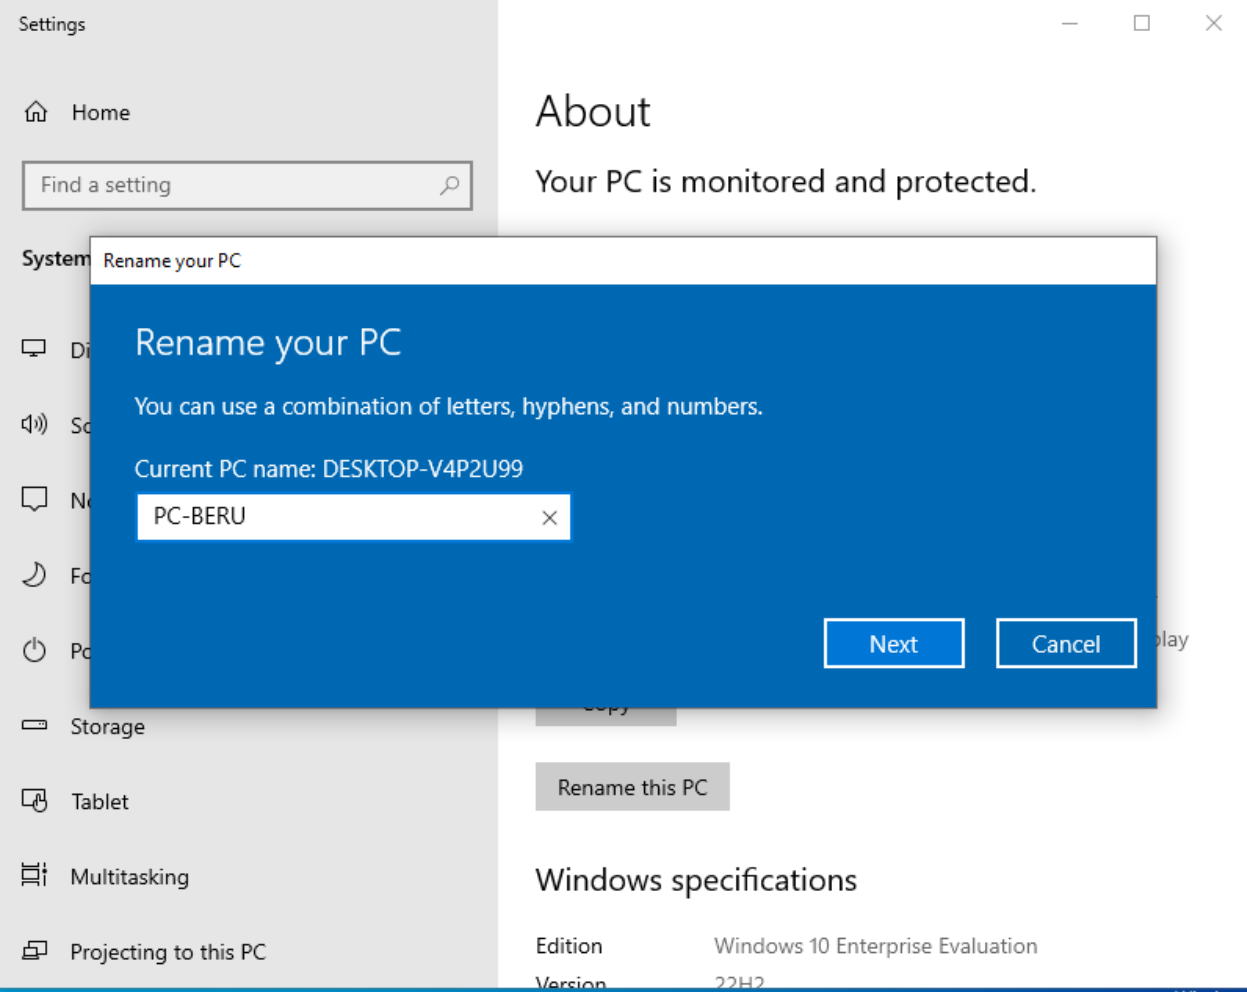Select the Focus assist moon icon
Image resolution: width=1247 pixels, height=992 pixels.
[34, 575]
